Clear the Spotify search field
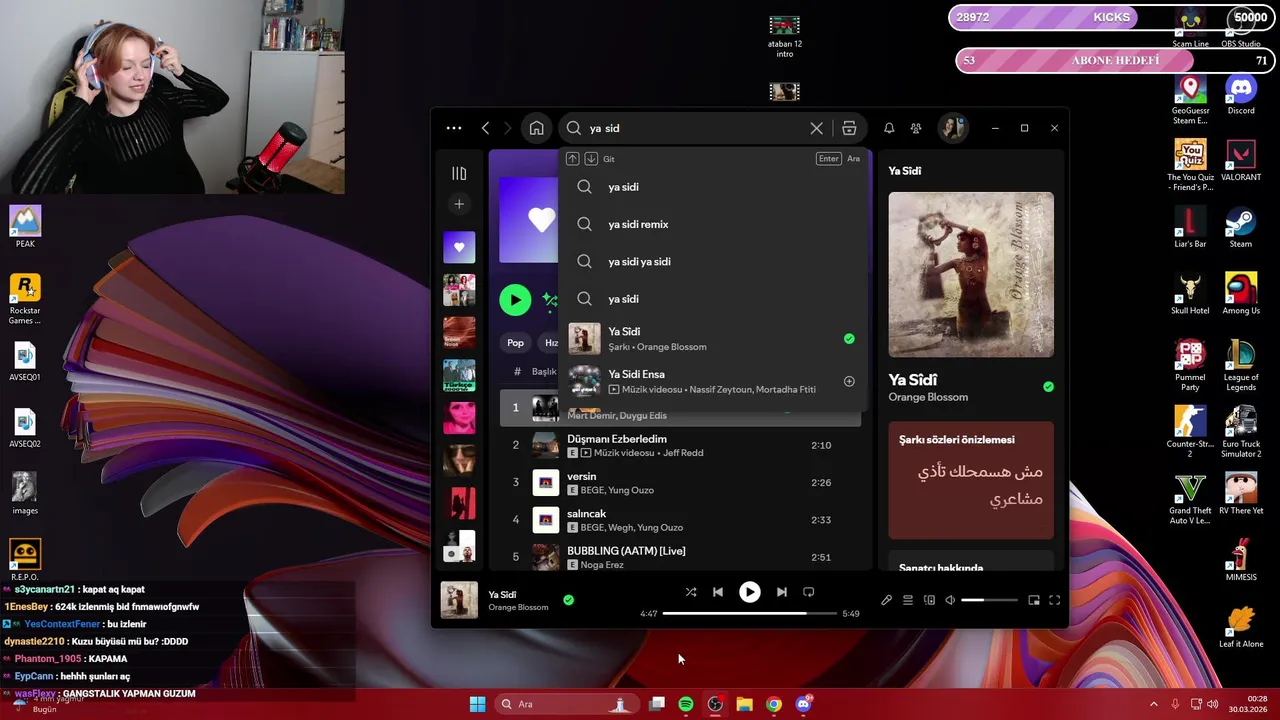The width and height of the screenshot is (1280, 720). pyautogui.click(x=817, y=128)
